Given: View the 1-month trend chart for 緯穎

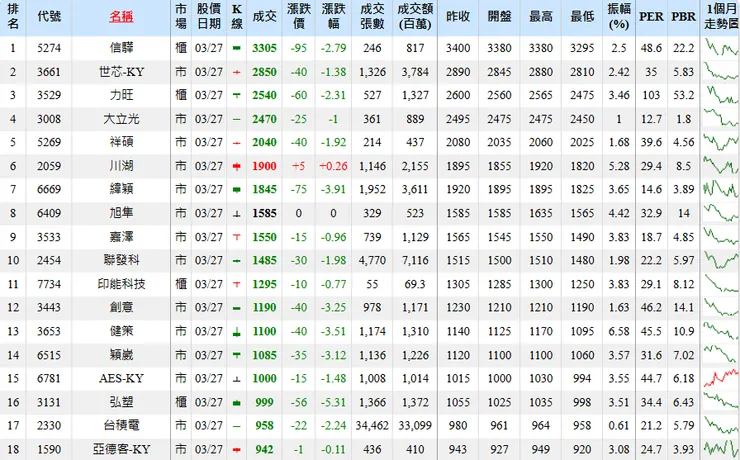Looking at the screenshot, I should (721, 189).
